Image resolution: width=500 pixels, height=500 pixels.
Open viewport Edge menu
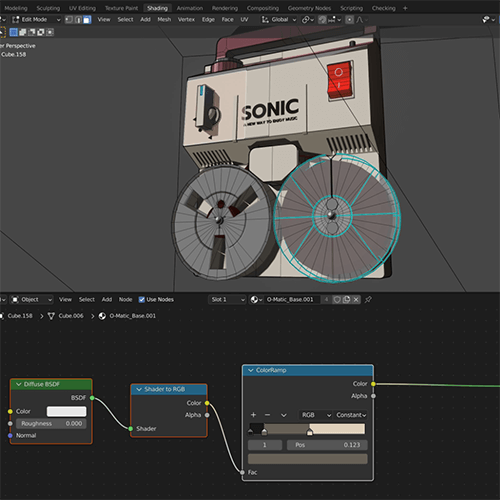point(208,20)
